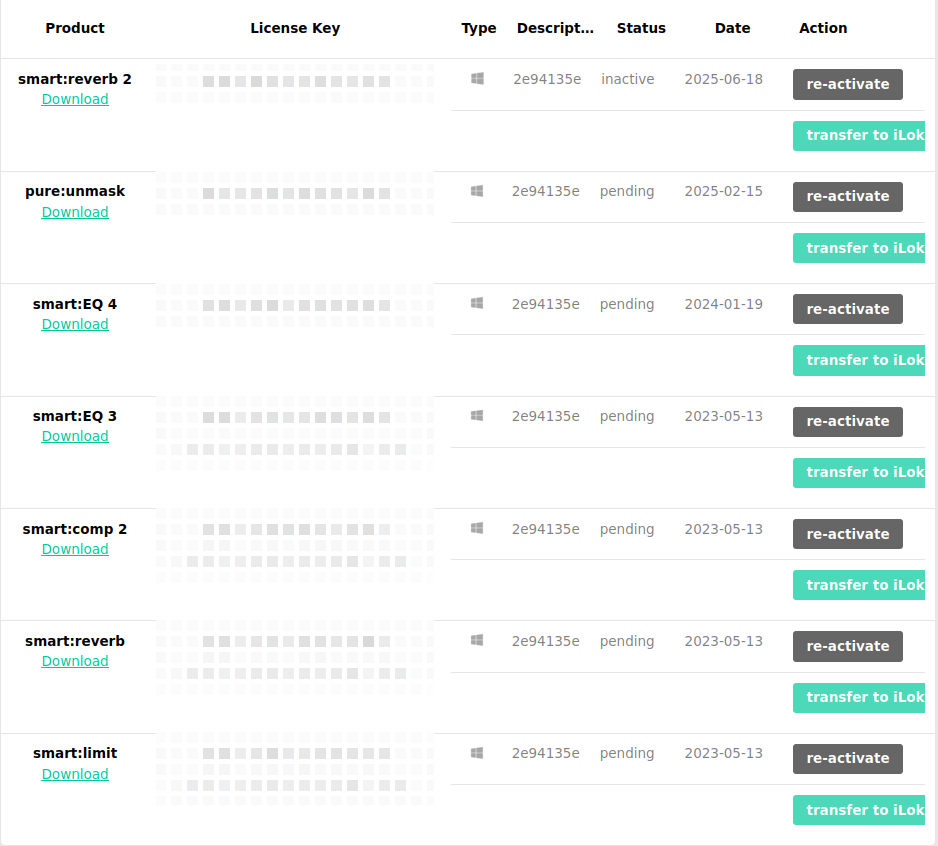Click the blurred license key of smart:limit
The image size is (938, 846).
click(x=295, y=769)
